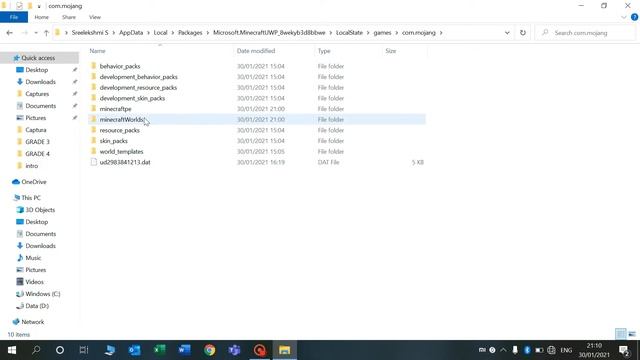The width and height of the screenshot is (640, 360).
Task: Click LocalState in the address path
Action: click(x=349, y=33)
